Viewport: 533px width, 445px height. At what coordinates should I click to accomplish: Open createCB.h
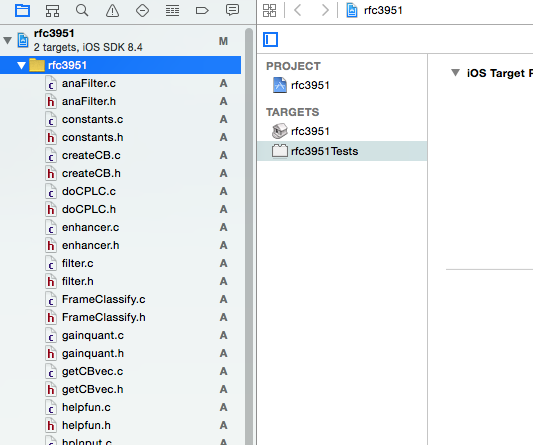pyautogui.click(x=91, y=173)
